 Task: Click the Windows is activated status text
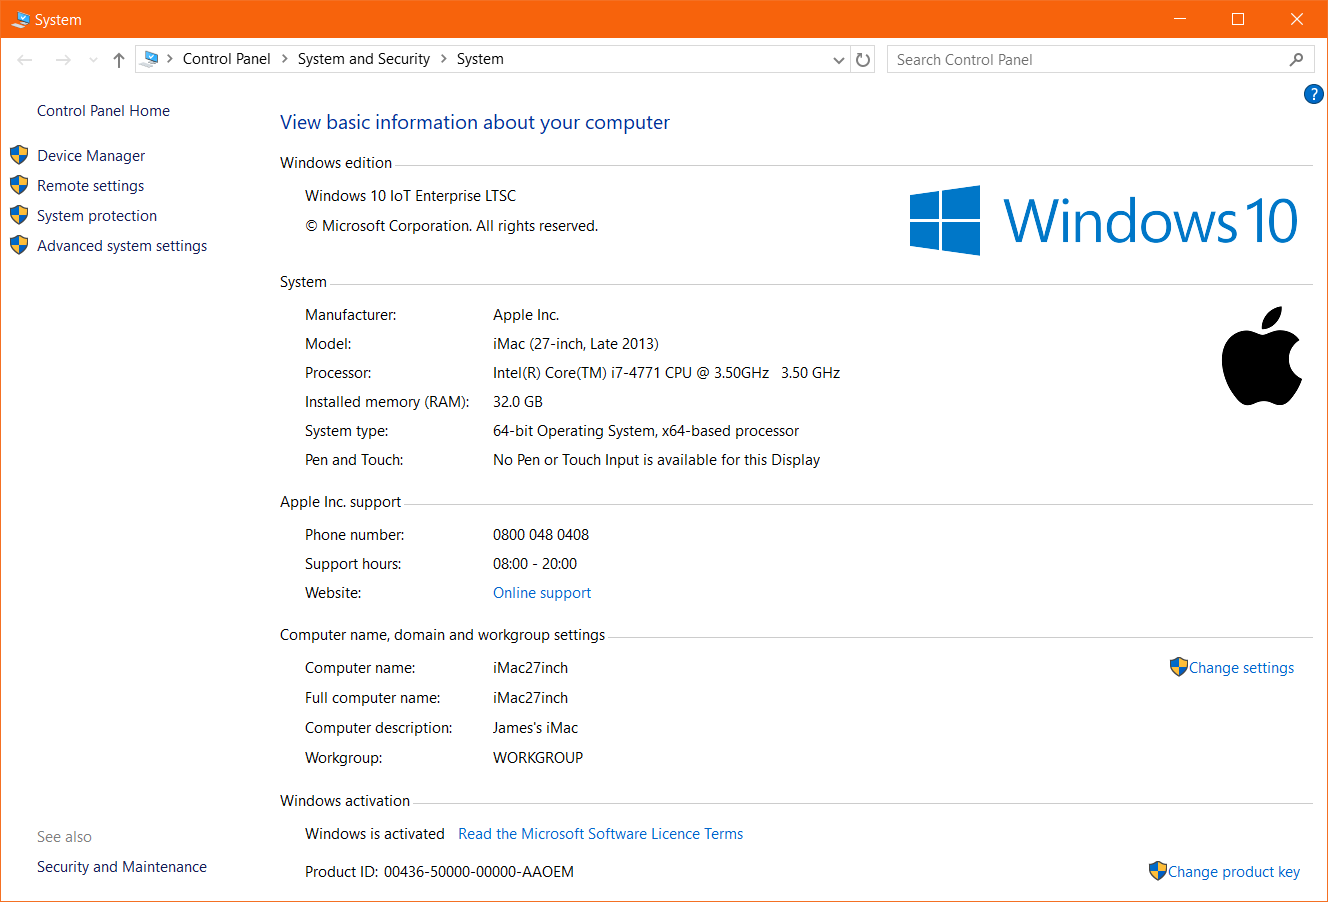coord(375,834)
